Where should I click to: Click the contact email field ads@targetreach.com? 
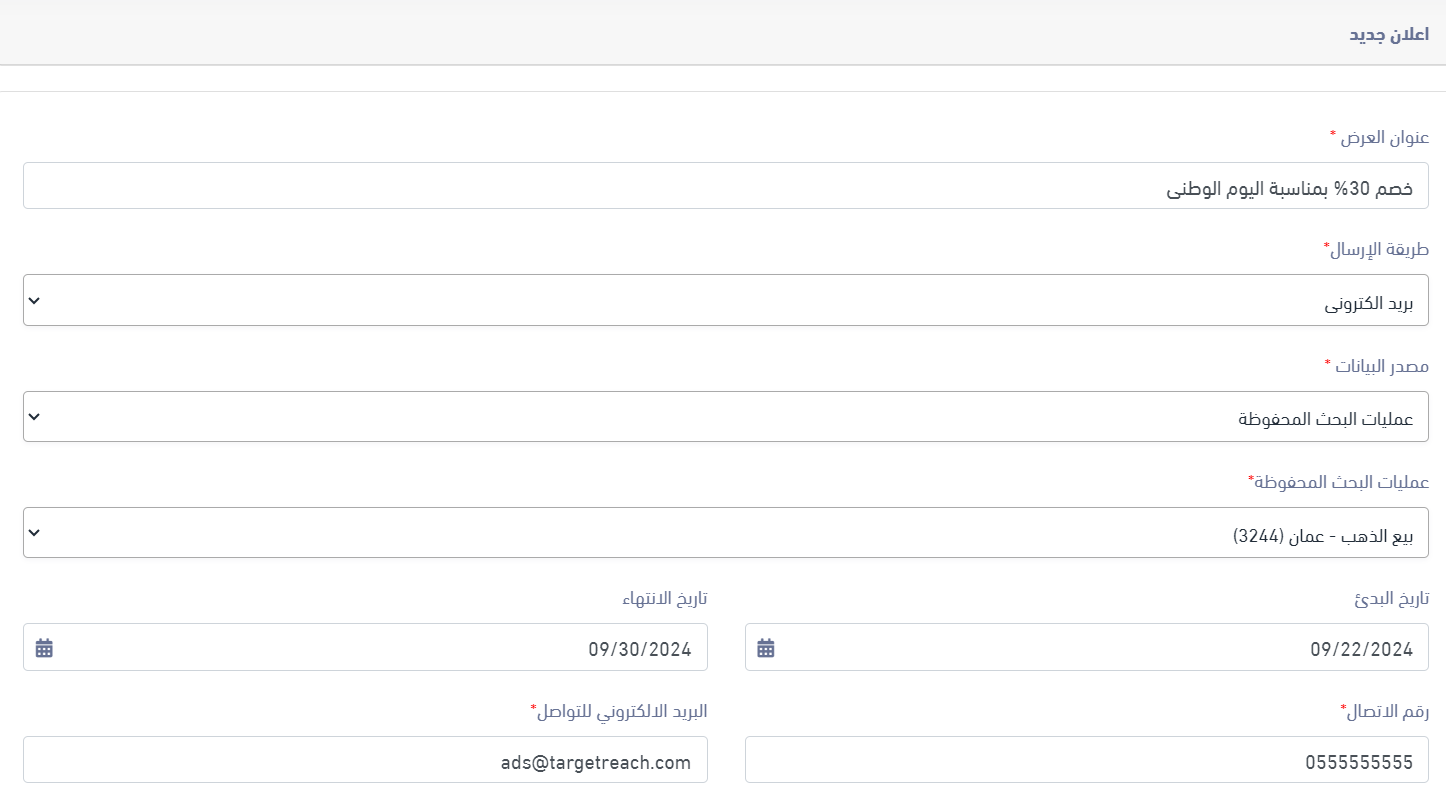click(365, 760)
